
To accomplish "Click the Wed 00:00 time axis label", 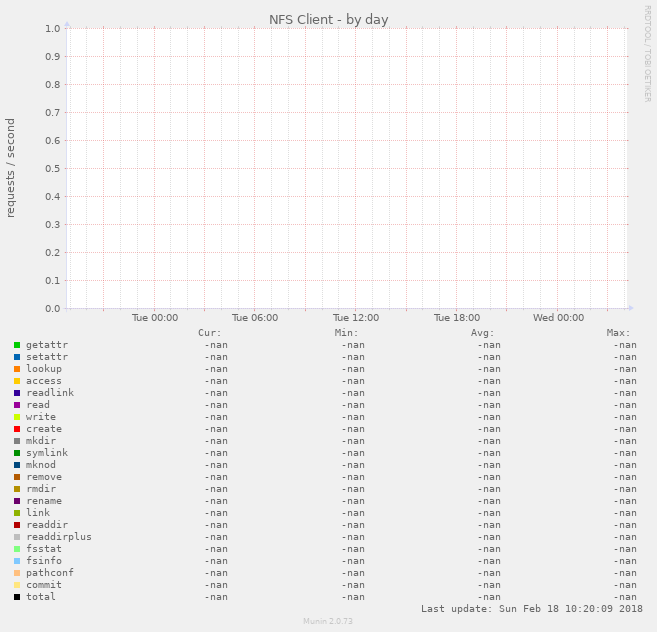I will [x=558, y=318].
